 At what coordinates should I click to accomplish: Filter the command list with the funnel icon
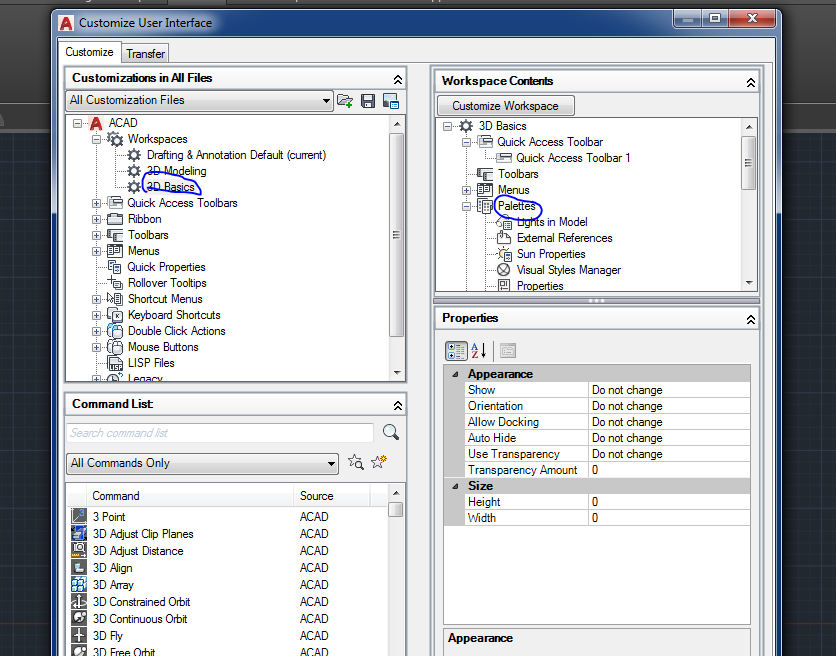click(356, 462)
